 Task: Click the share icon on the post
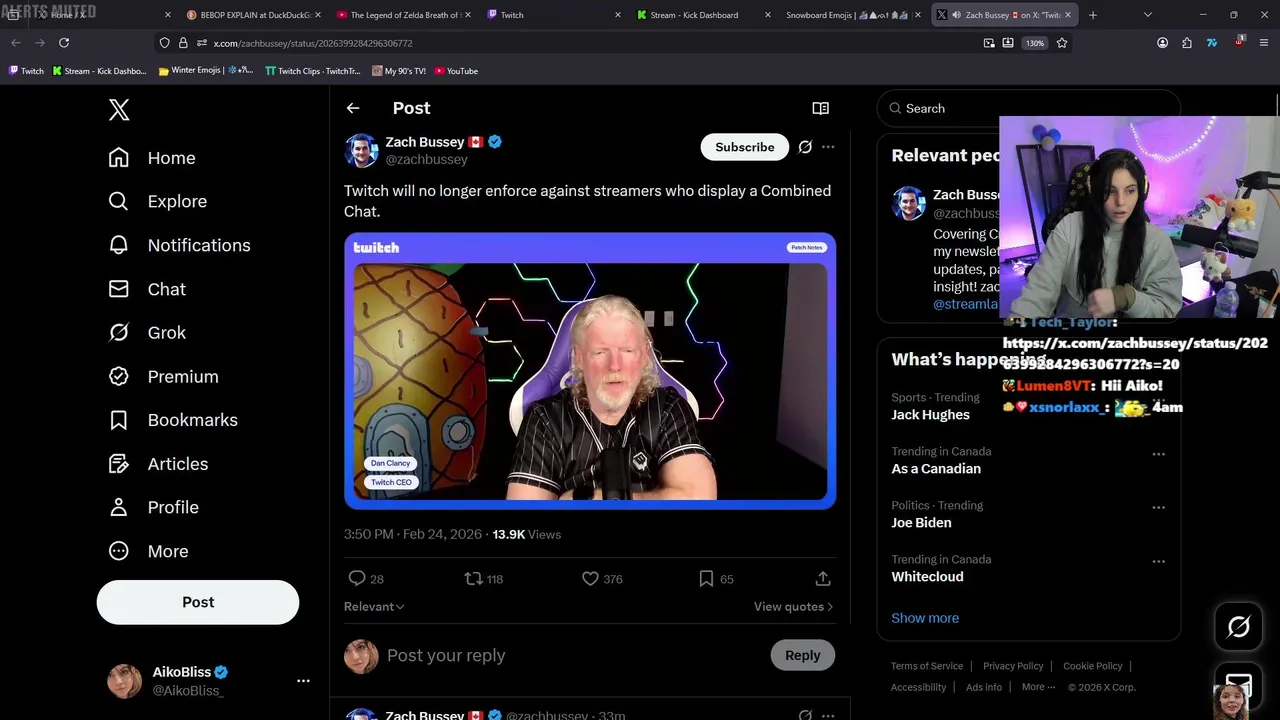823,578
